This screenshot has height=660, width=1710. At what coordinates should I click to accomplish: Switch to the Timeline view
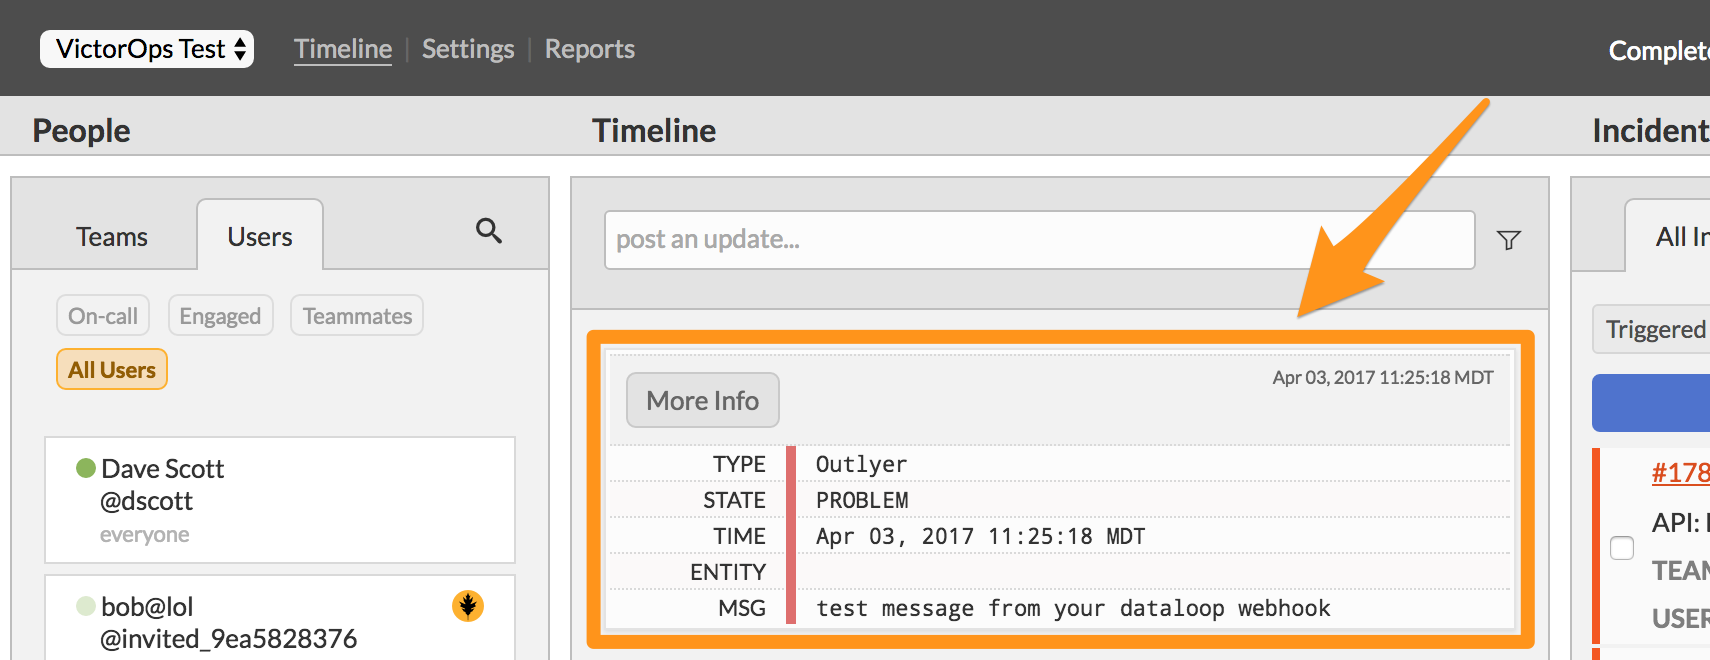pos(342,48)
